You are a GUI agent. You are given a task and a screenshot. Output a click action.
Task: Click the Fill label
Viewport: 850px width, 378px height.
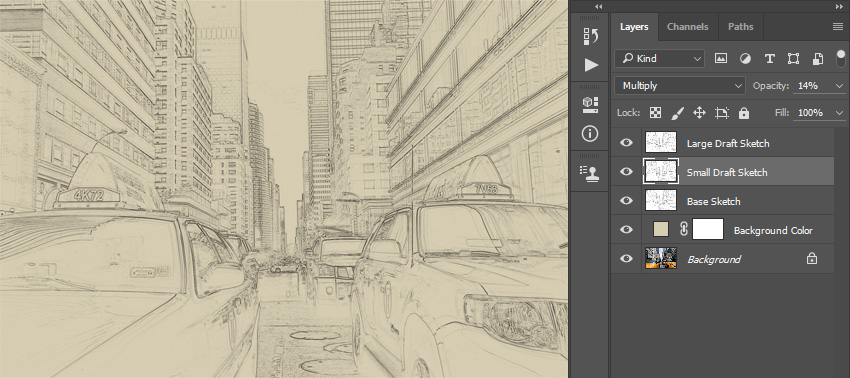782,113
